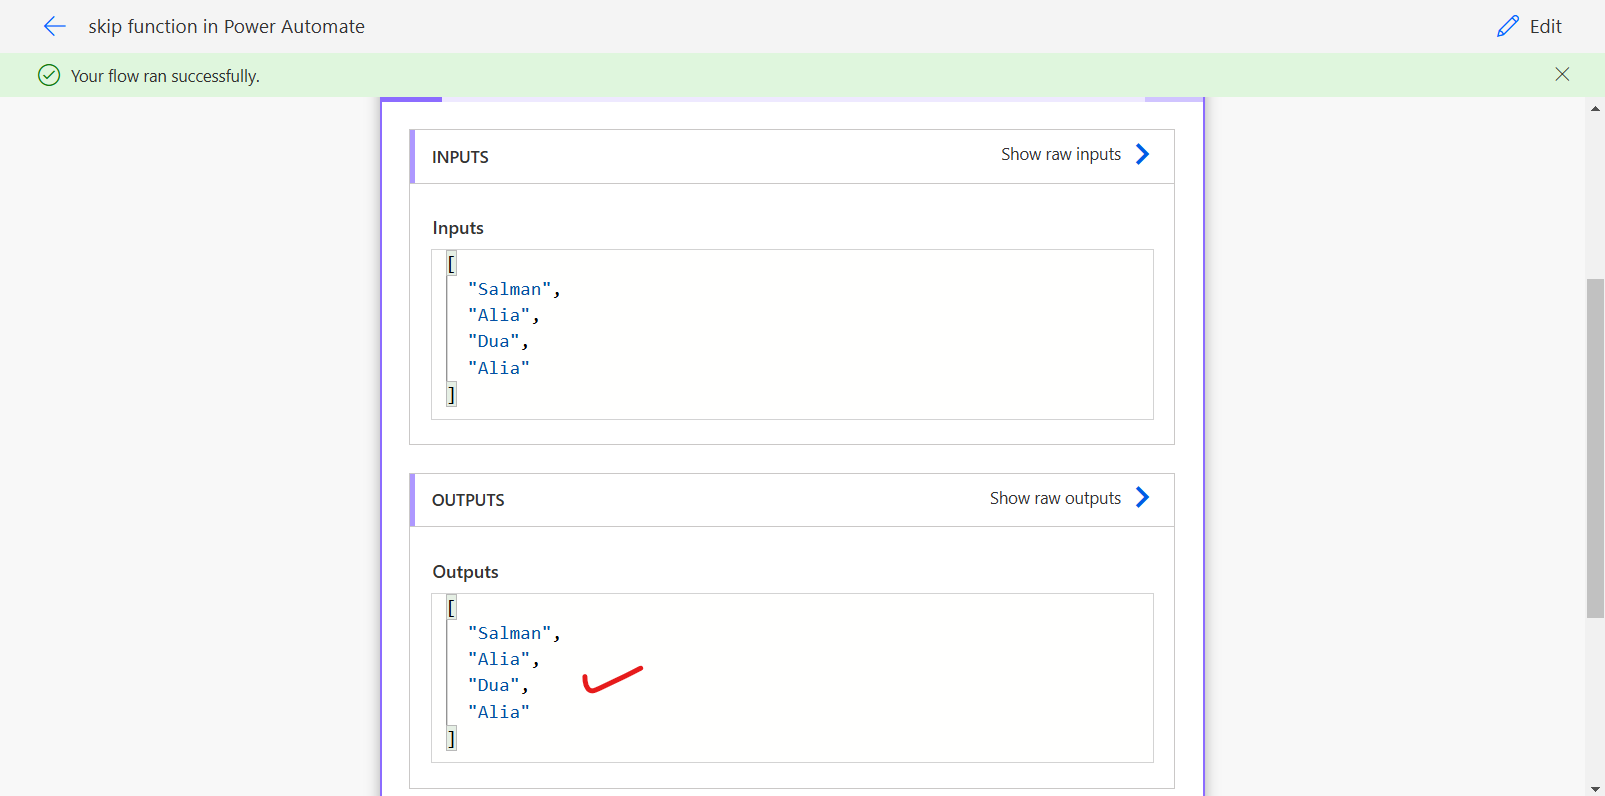This screenshot has width=1605, height=796.
Task: Dismiss the flow success banner
Action: click(1562, 74)
